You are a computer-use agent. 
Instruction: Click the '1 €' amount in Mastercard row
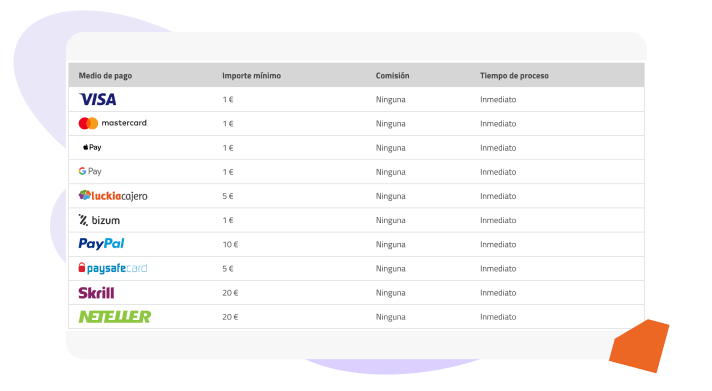point(228,124)
